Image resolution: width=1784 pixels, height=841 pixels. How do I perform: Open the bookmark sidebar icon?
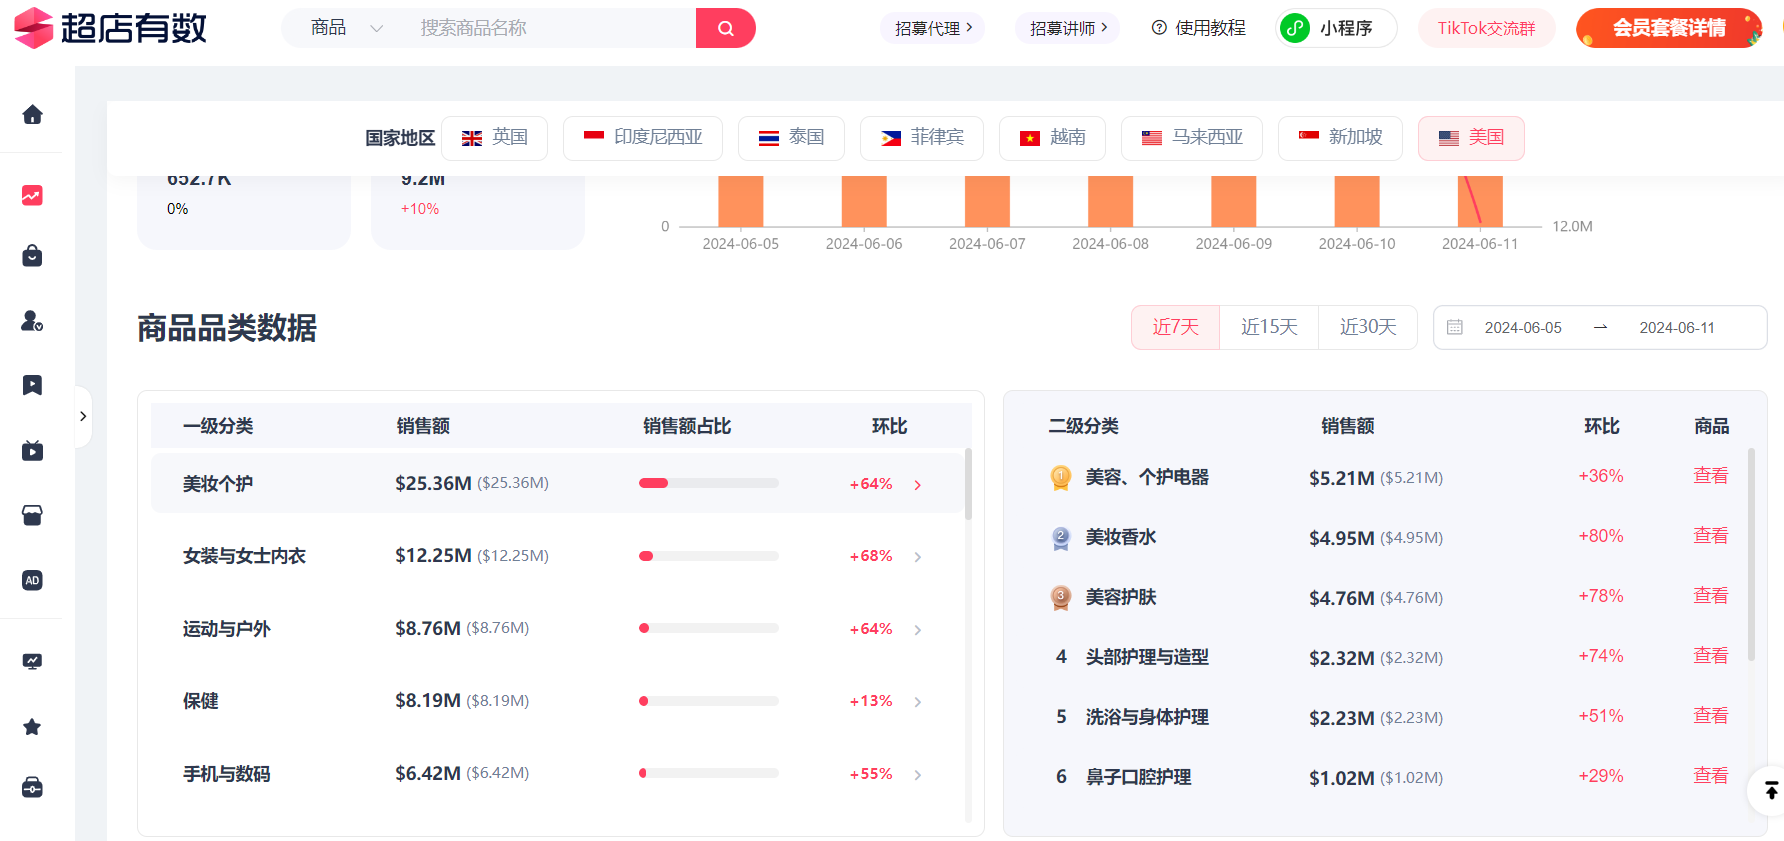[32, 386]
